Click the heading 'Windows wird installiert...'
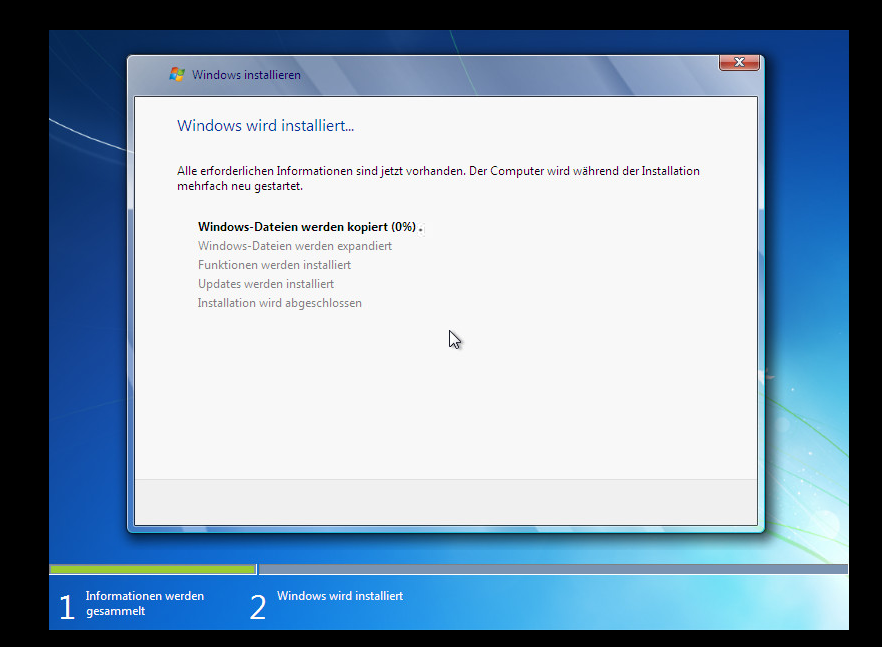This screenshot has height=647, width=882. (x=266, y=125)
